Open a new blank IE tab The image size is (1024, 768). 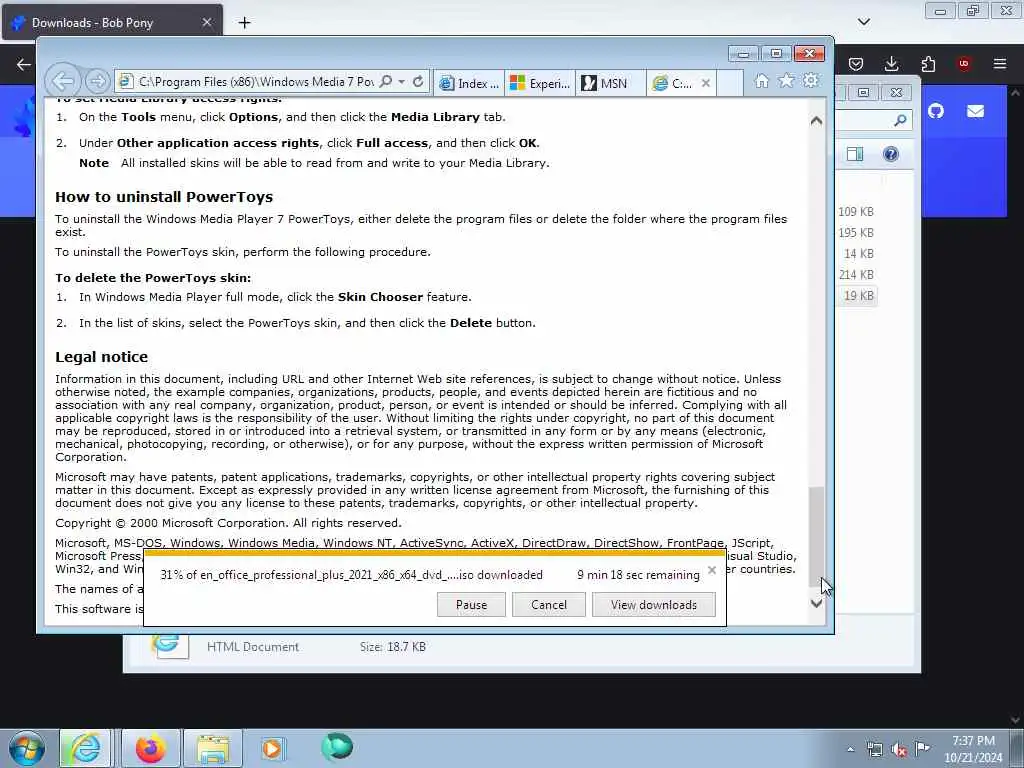pos(730,84)
